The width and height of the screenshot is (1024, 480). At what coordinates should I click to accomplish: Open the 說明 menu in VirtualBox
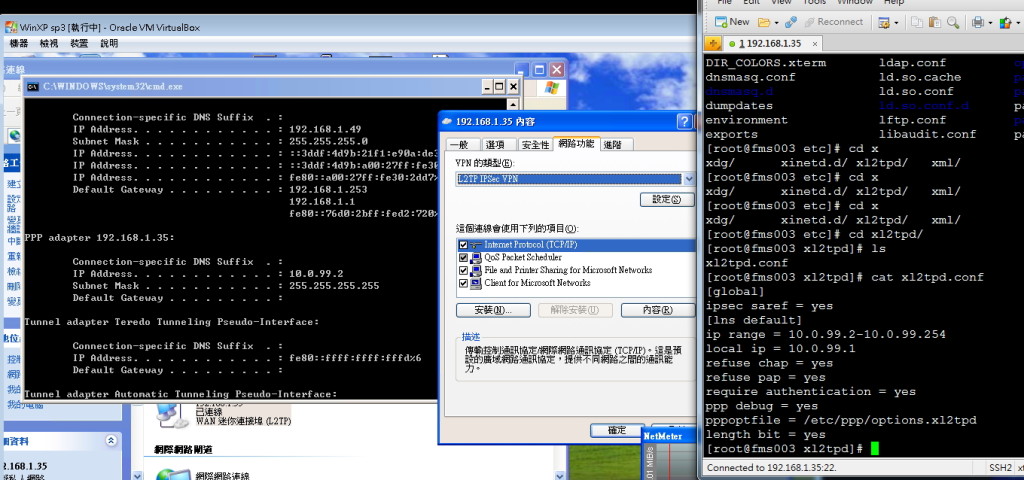tap(109, 44)
